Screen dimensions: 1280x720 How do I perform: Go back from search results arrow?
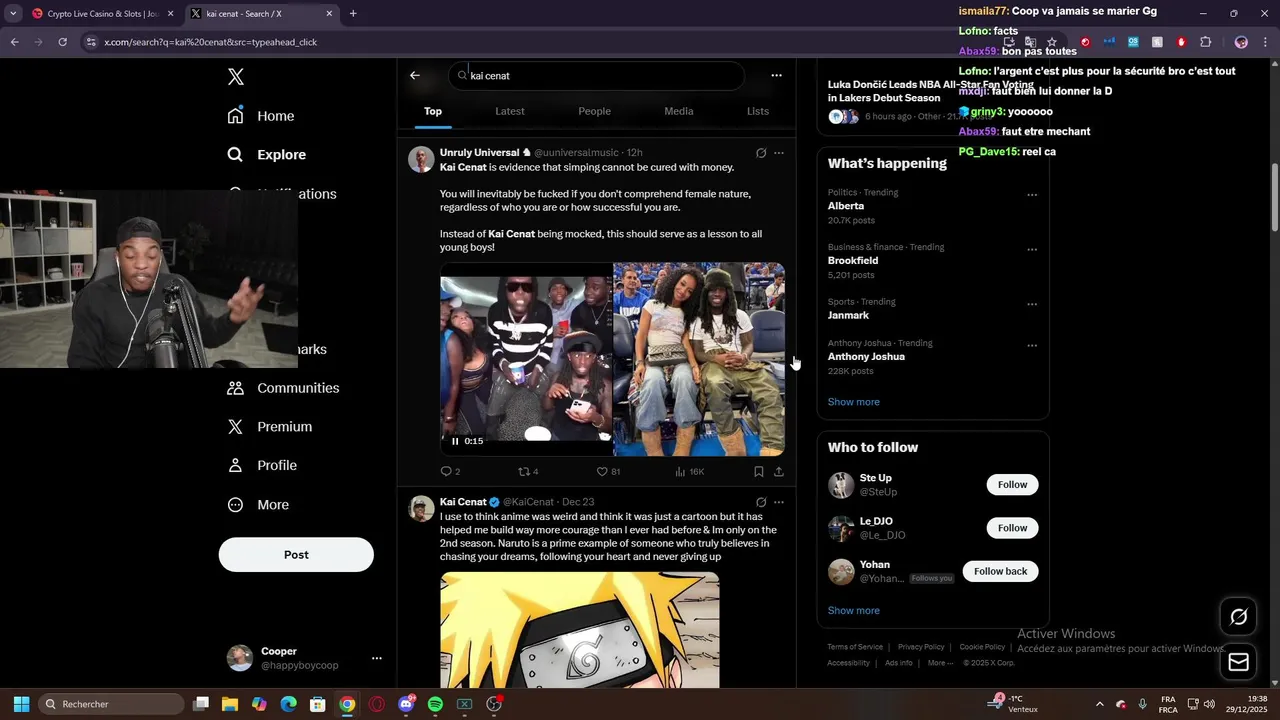point(415,76)
